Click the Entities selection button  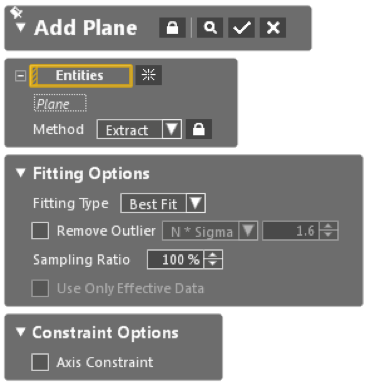[x=81, y=76]
